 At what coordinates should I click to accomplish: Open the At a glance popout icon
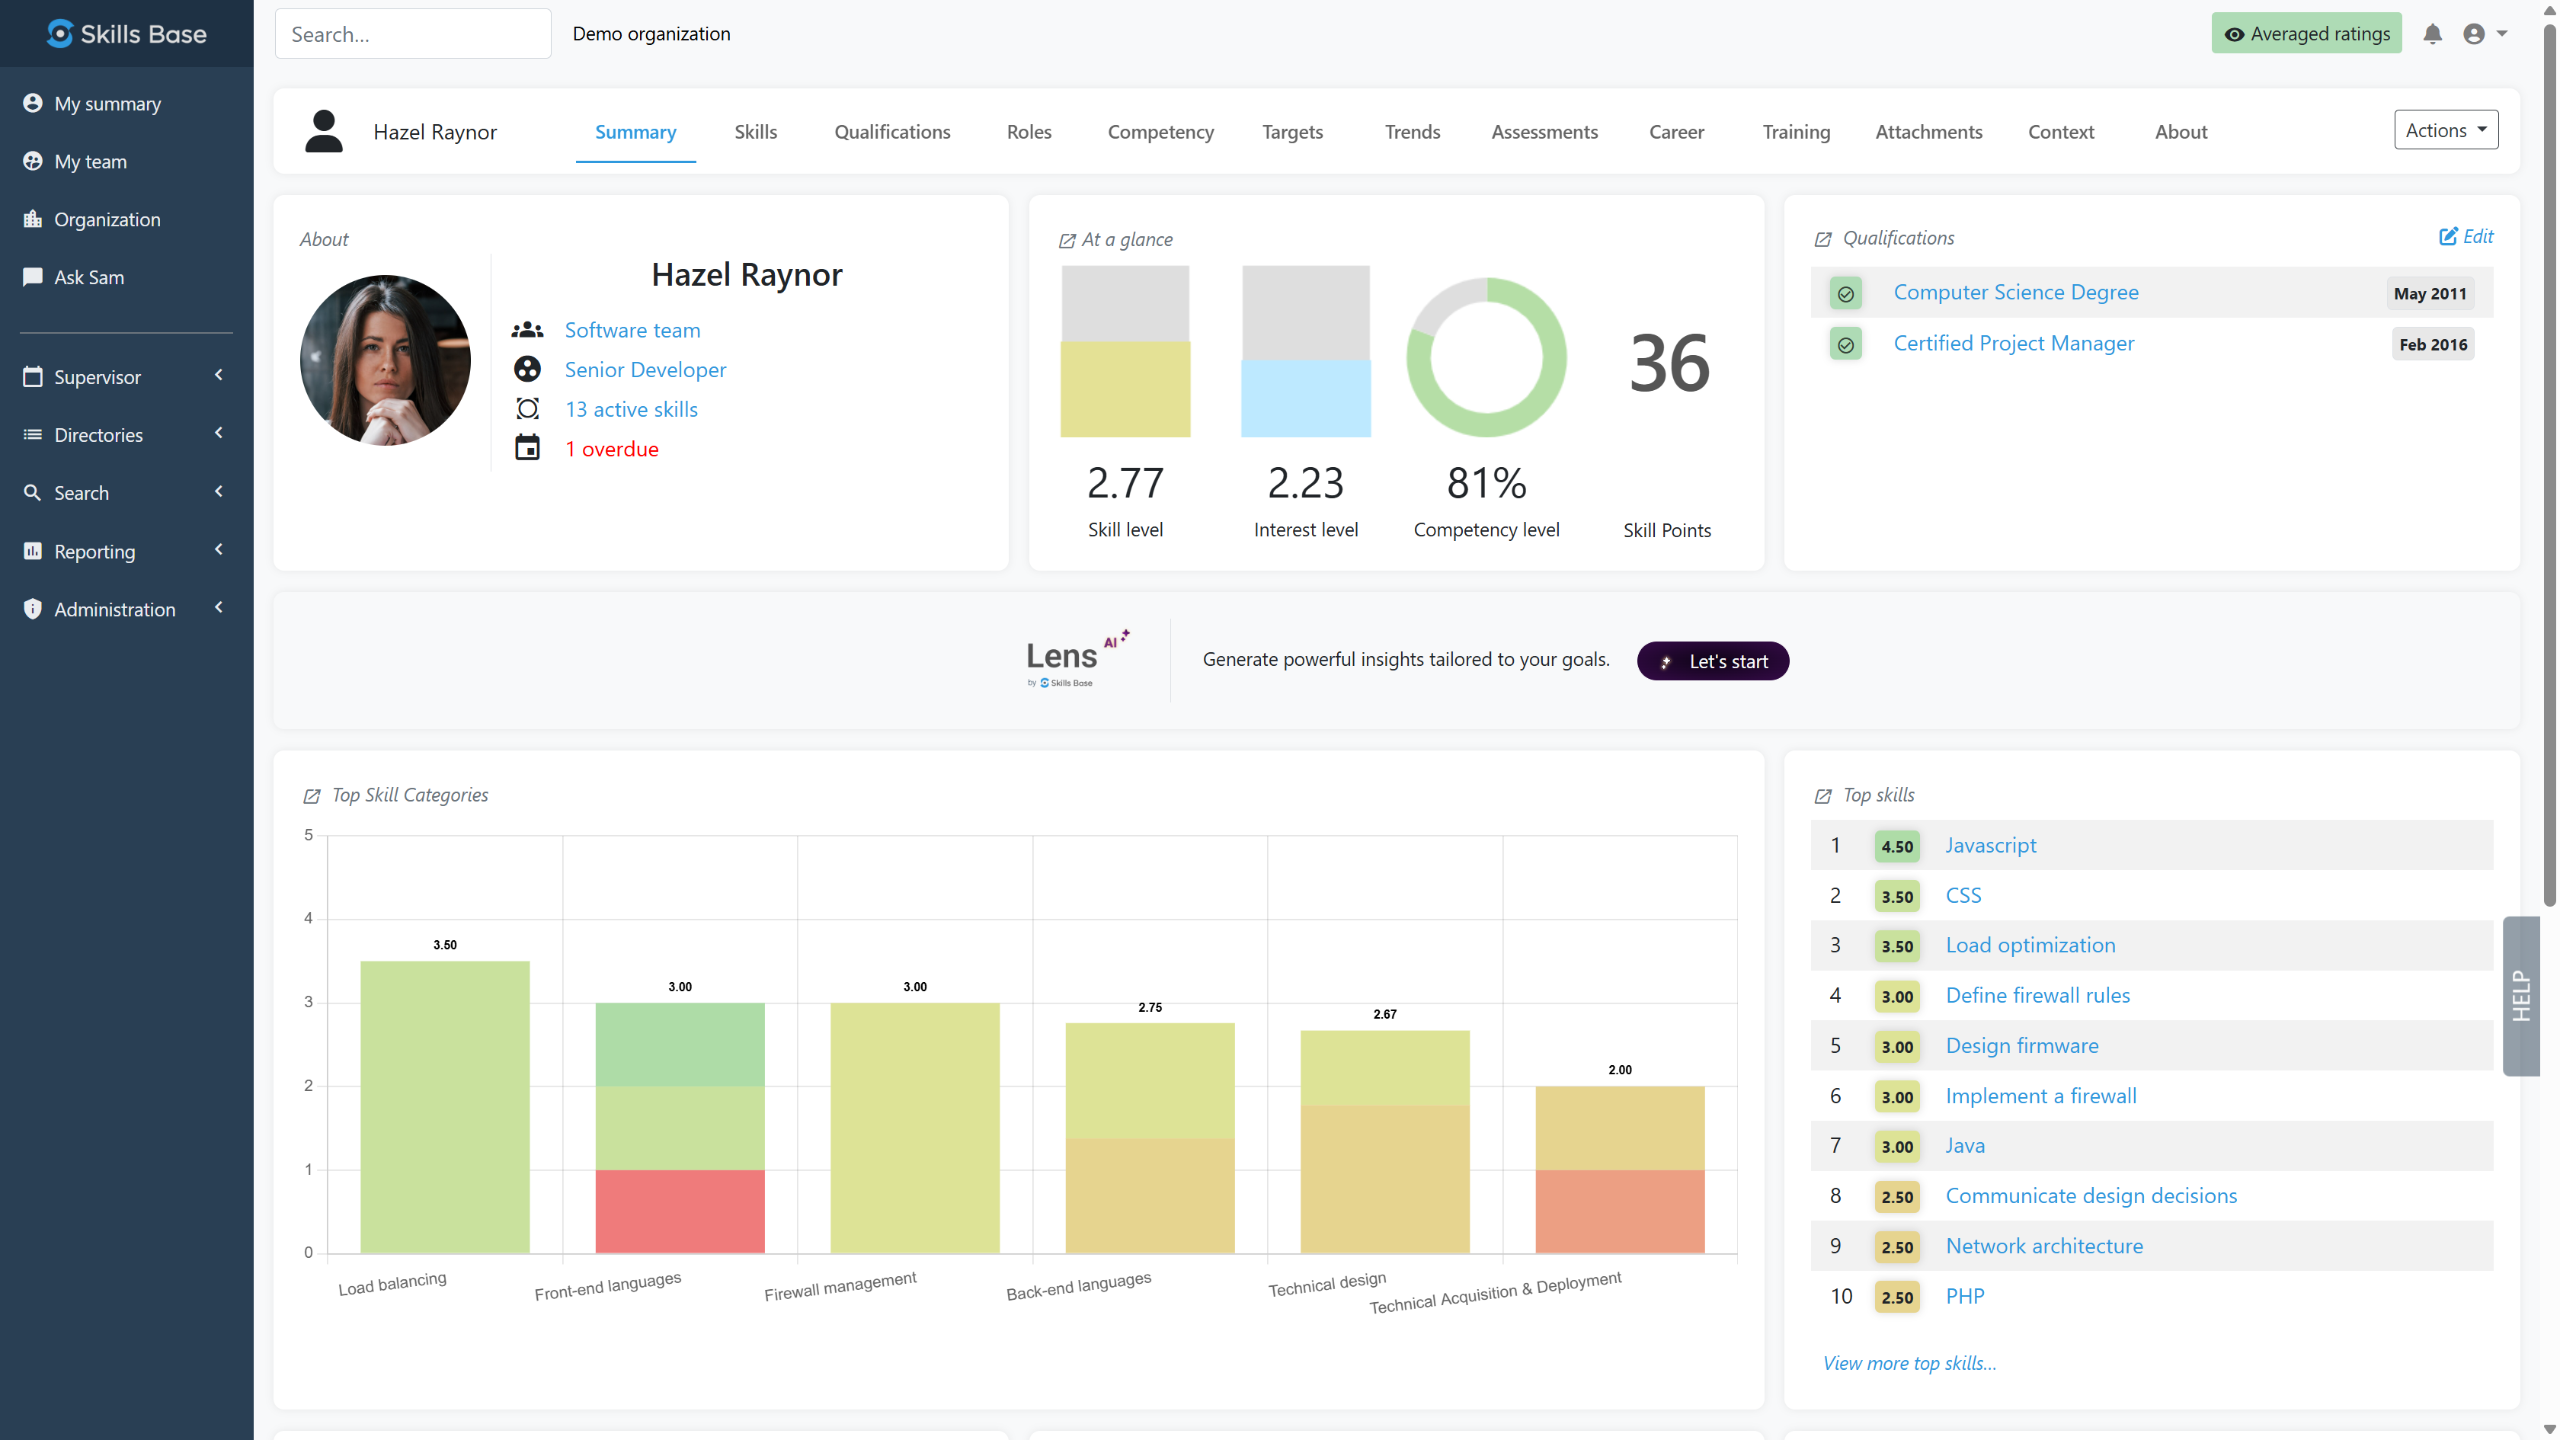(1067, 240)
